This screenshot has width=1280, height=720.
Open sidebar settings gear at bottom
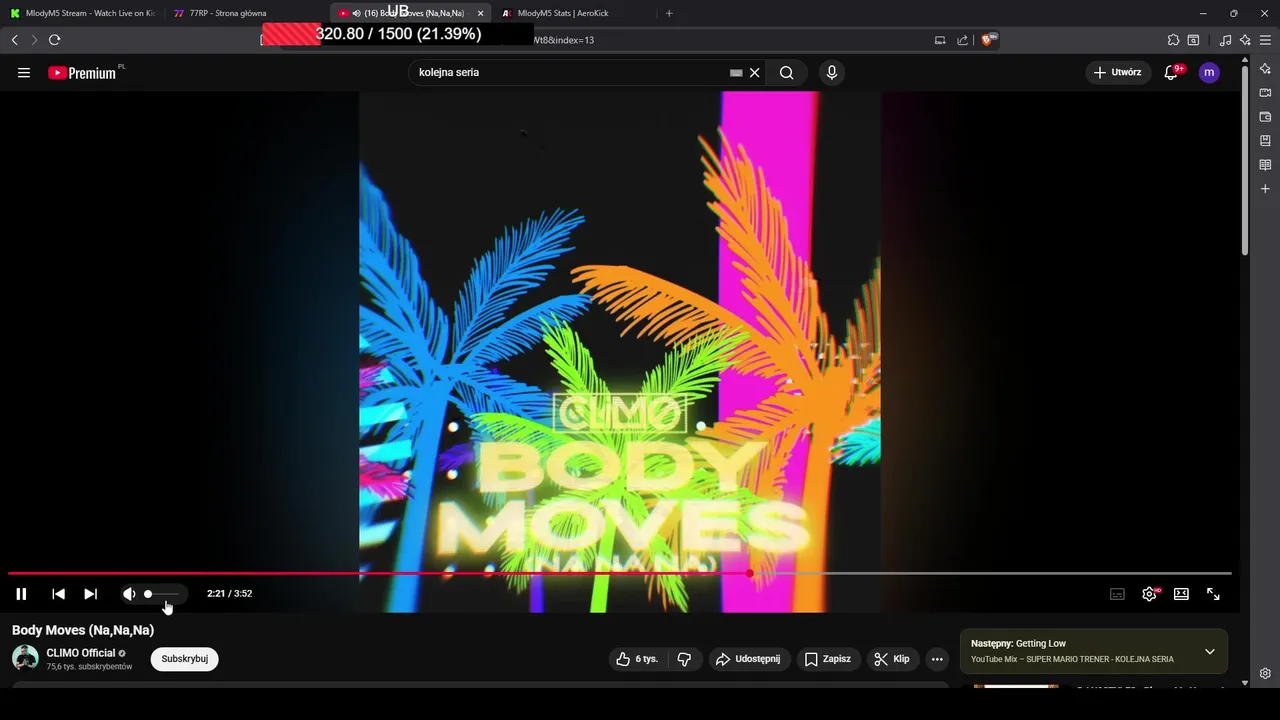(x=1265, y=673)
